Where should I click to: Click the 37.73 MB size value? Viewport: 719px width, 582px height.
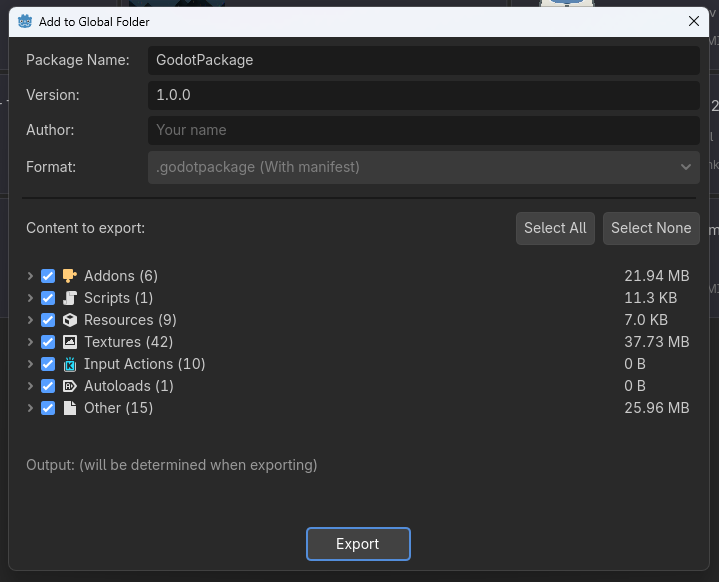[x=657, y=342]
